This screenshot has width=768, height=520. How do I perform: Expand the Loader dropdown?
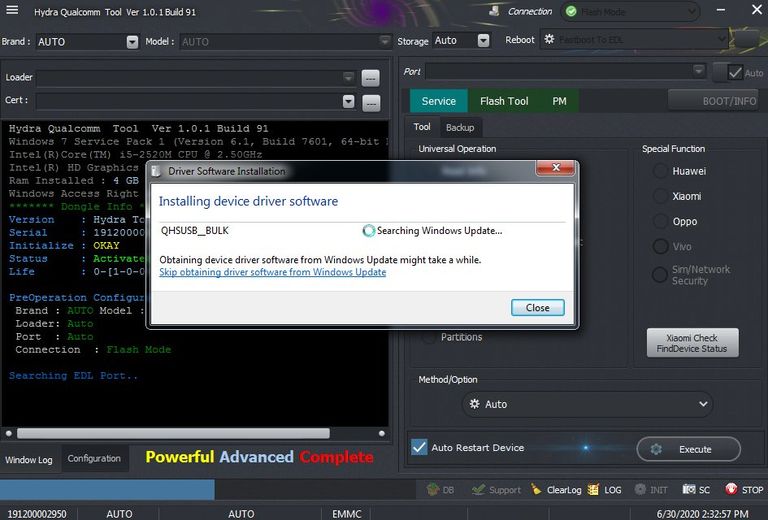(x=348, y=77)
